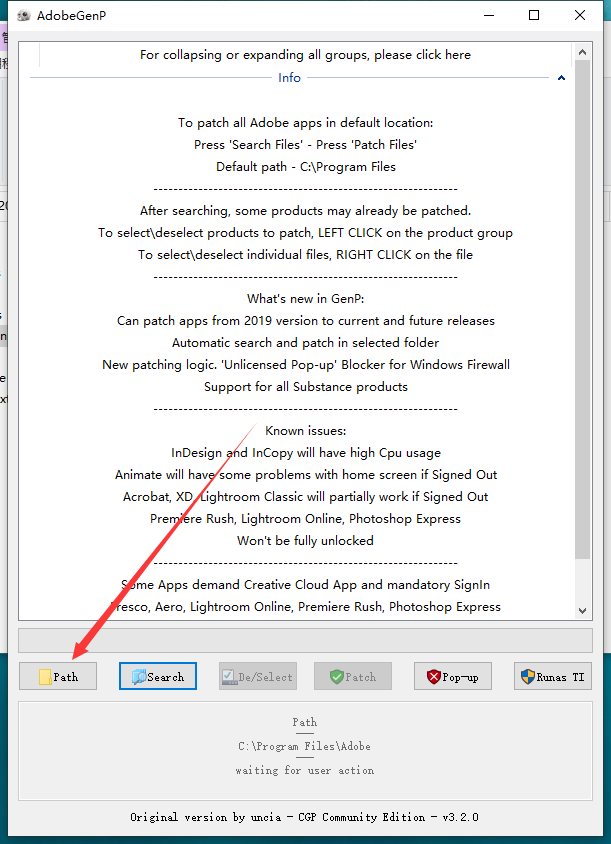Click the Patch button with green shield

pyautogui.click(x=353, y=676)
